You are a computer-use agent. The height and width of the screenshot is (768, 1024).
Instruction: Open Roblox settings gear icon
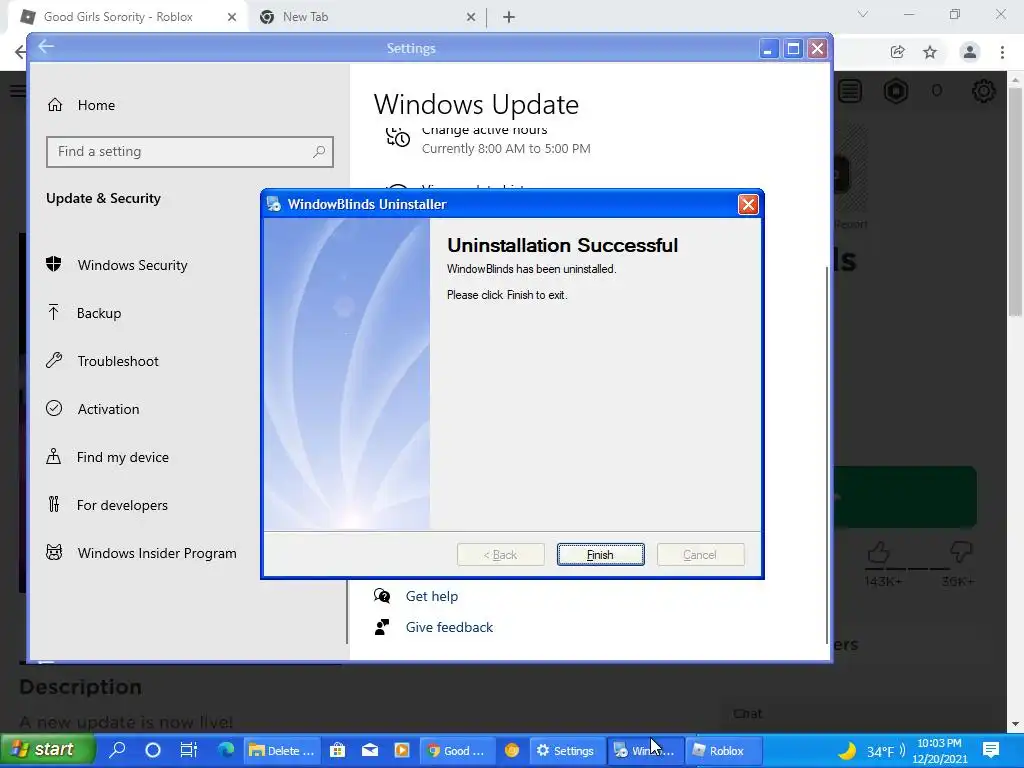984,91
